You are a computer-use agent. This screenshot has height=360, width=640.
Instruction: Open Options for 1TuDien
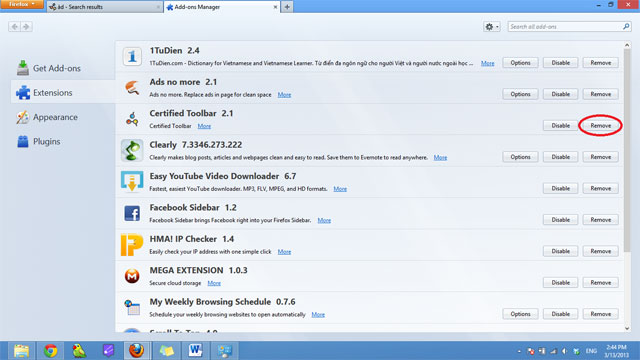[x=520, y=63]
